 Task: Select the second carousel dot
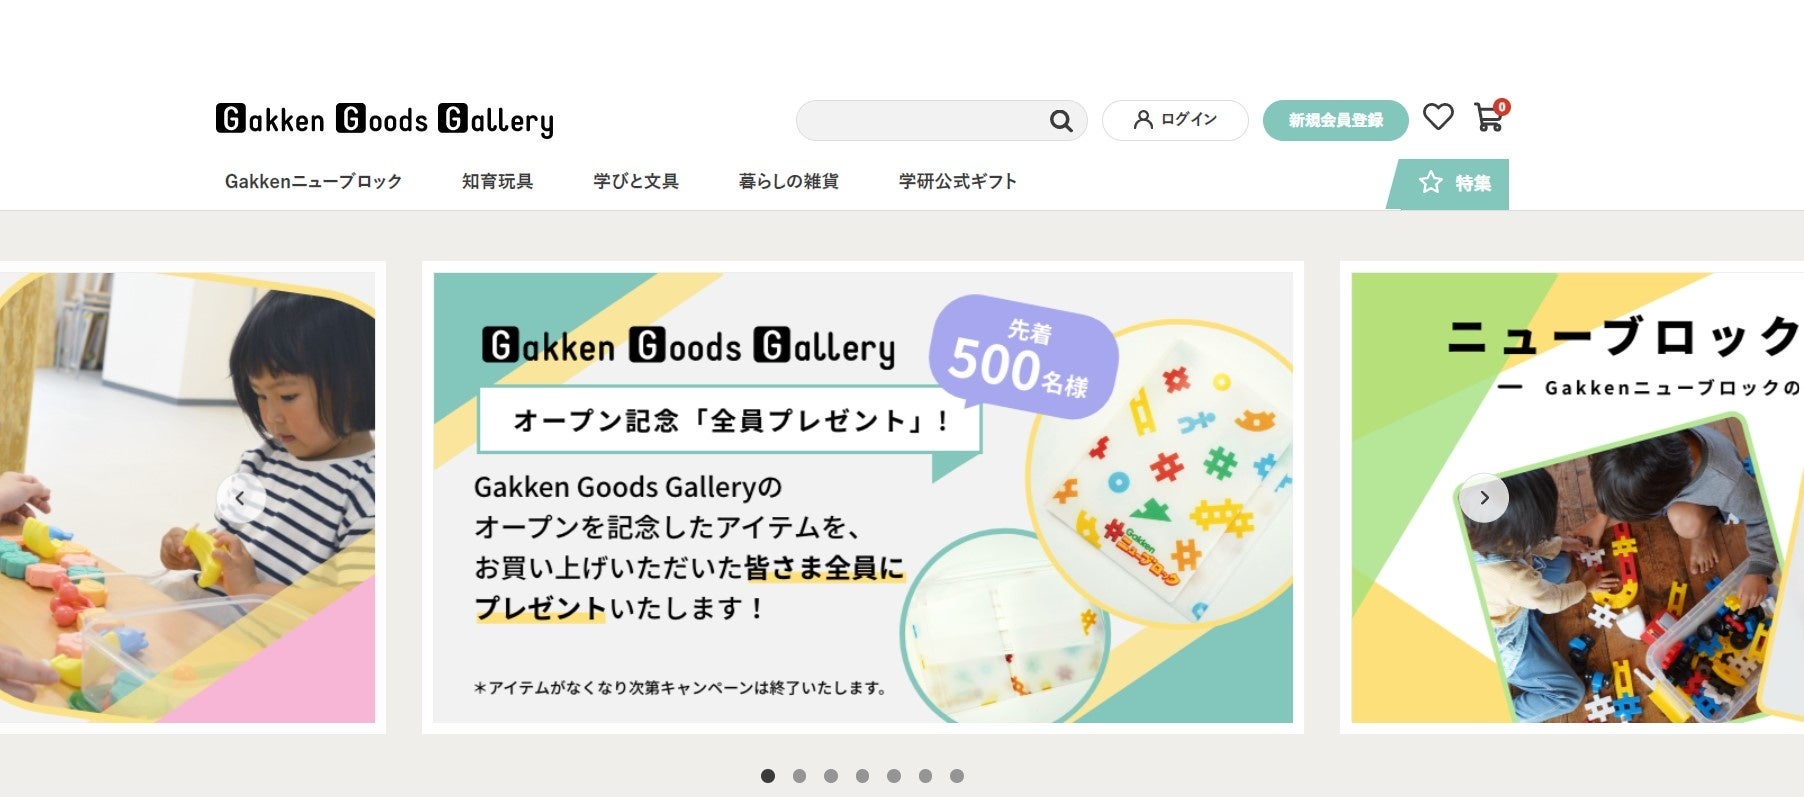pos(799,776)
